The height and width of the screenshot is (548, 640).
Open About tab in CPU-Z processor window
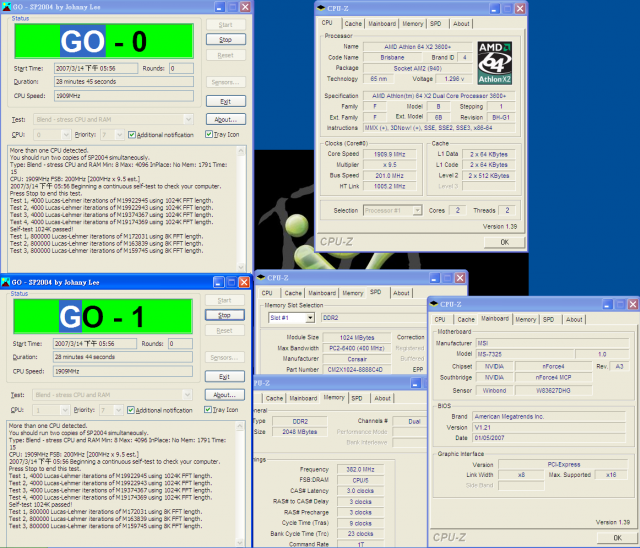tap(461, 24)
